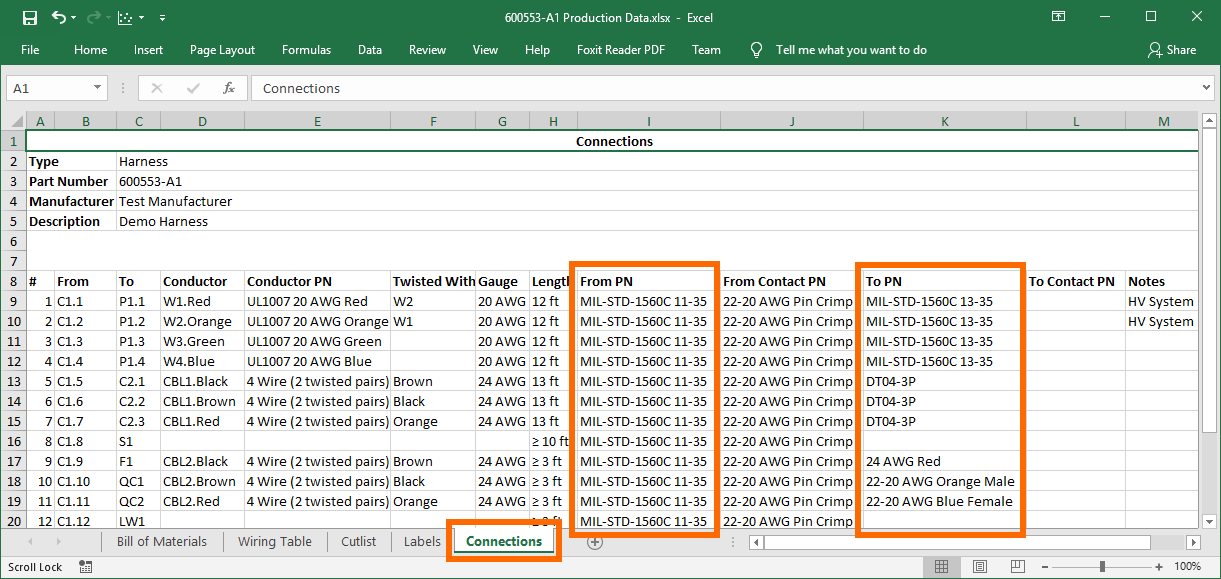This screenshot has width=1221, height=579.
Task: Save the workbook with the floppy icon
Action: (x=29, y=17)
